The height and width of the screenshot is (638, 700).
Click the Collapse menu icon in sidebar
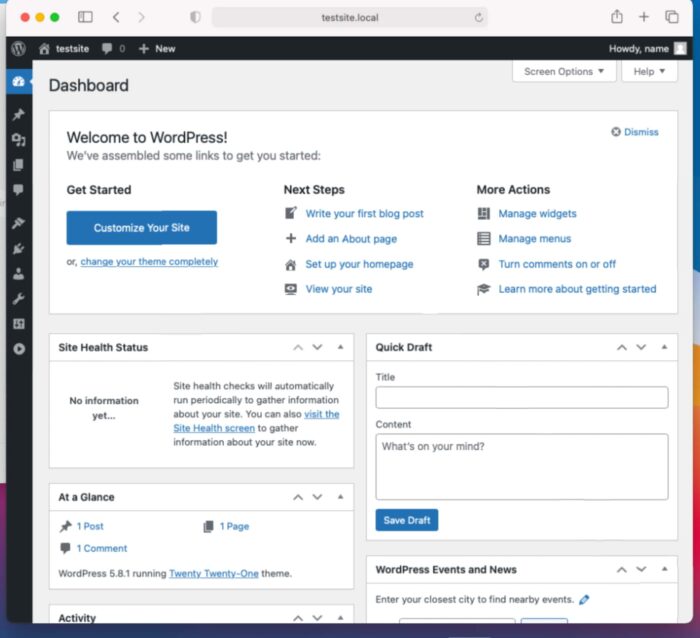pyautogui.click(x=18, y=349)
